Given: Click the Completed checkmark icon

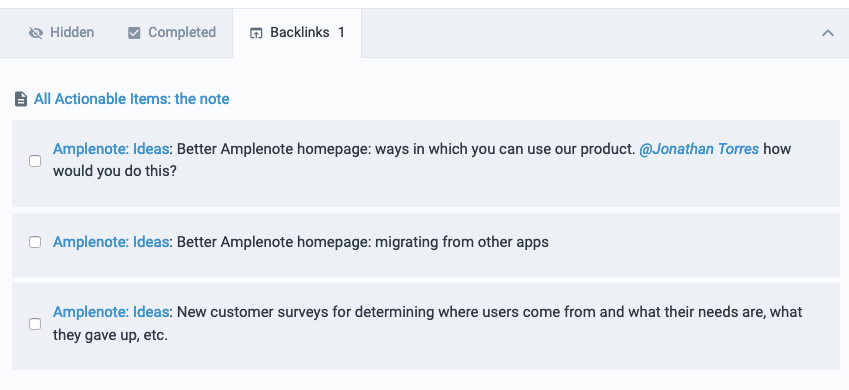Looking at the screenshot, I should [x=134, y=34].
